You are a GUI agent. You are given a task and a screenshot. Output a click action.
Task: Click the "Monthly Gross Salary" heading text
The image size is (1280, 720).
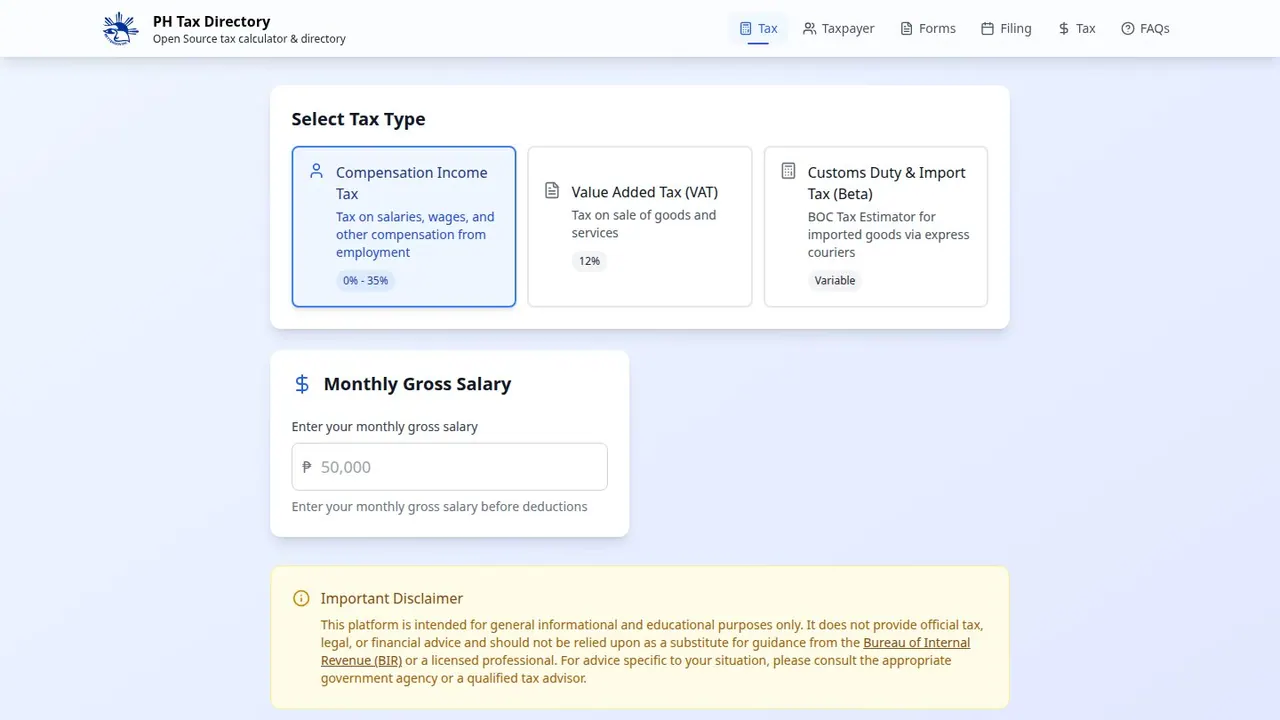[x=417, y=384]
